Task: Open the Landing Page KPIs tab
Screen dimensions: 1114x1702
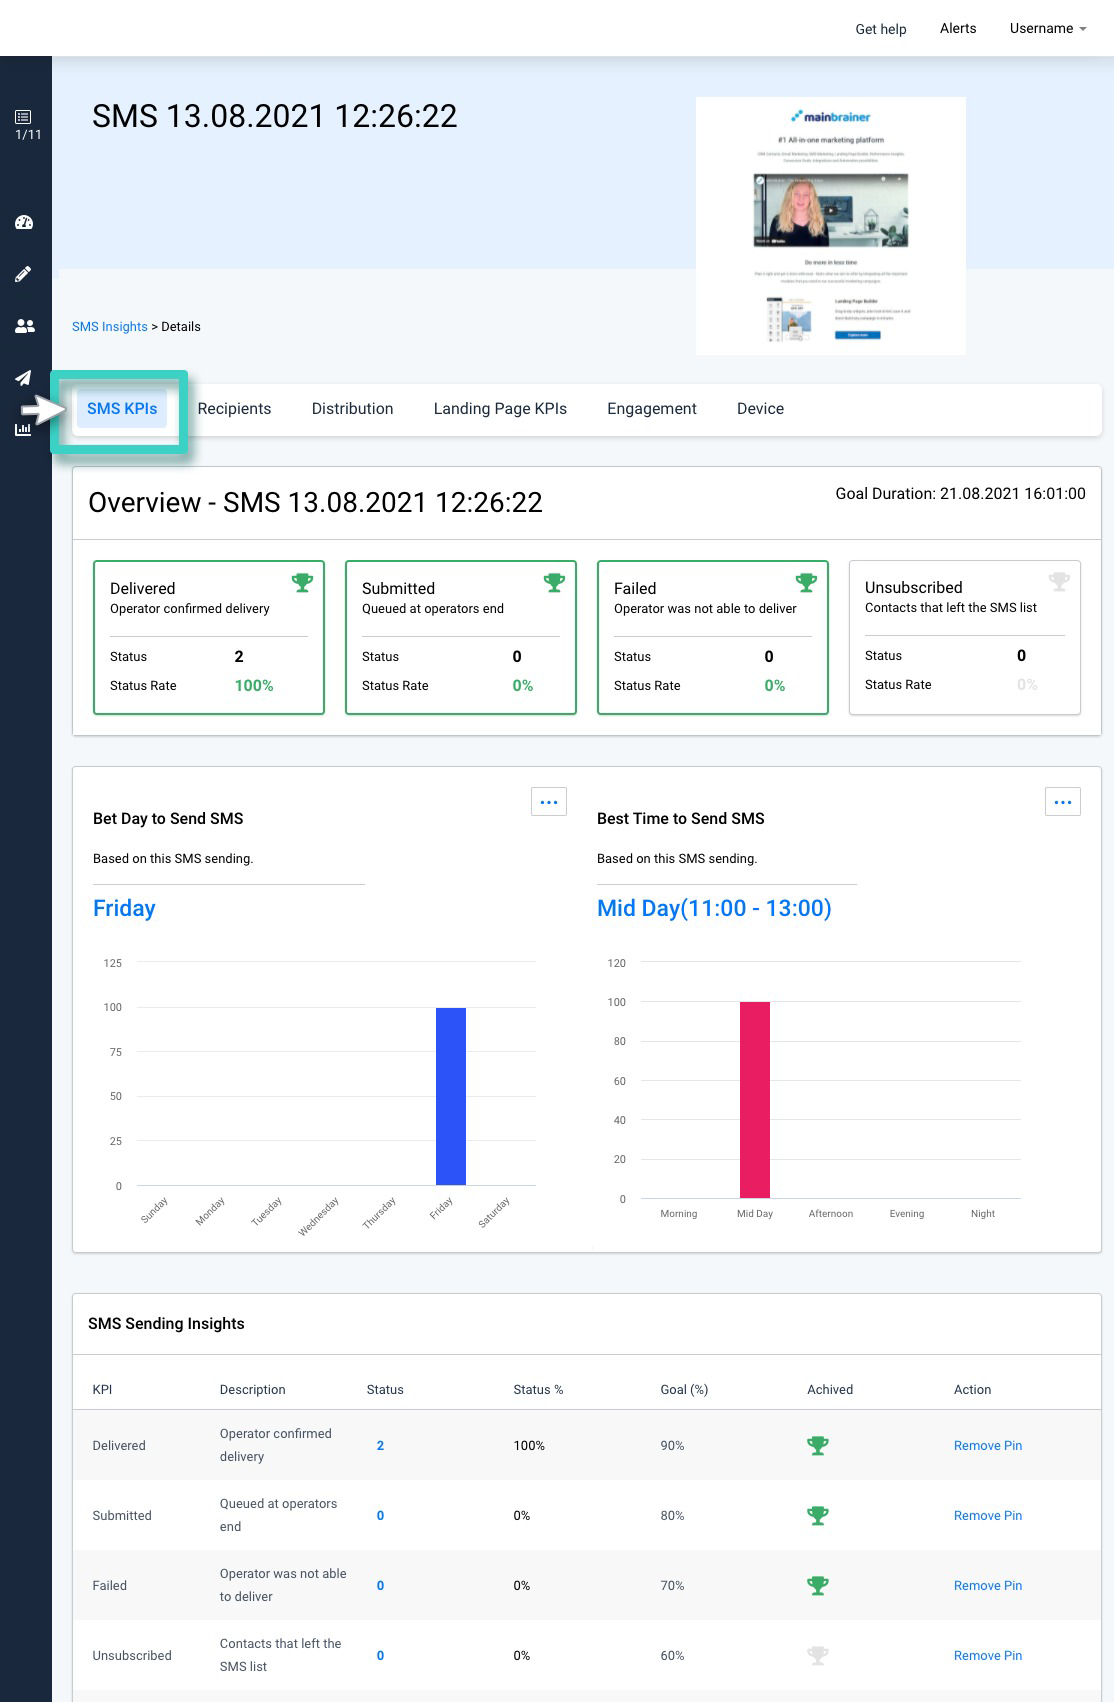Action: point(500,409)
